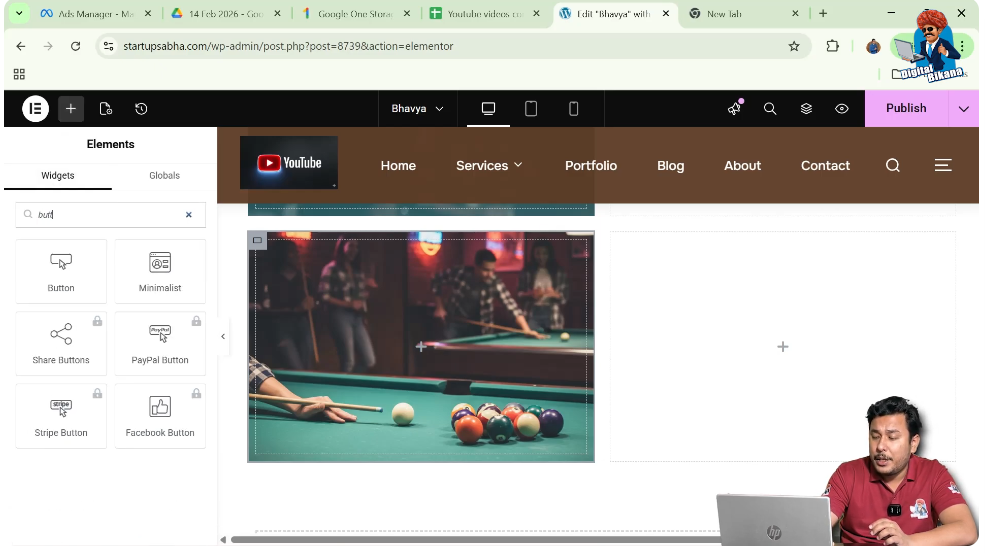
Task: Select the Widgets tab
Action: [x=58, y=175]
